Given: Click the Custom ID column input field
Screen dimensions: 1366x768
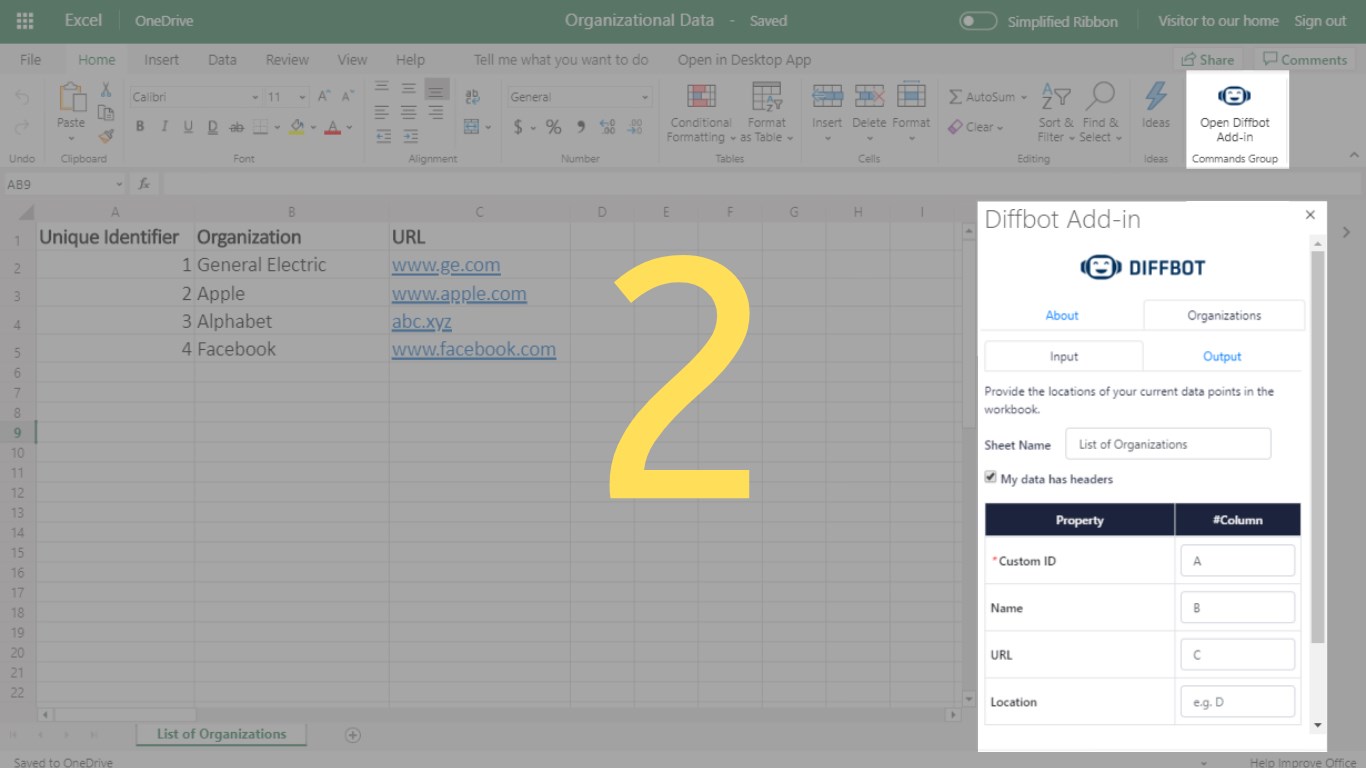Looking at the screenshot, I should tap(1237, 561).
